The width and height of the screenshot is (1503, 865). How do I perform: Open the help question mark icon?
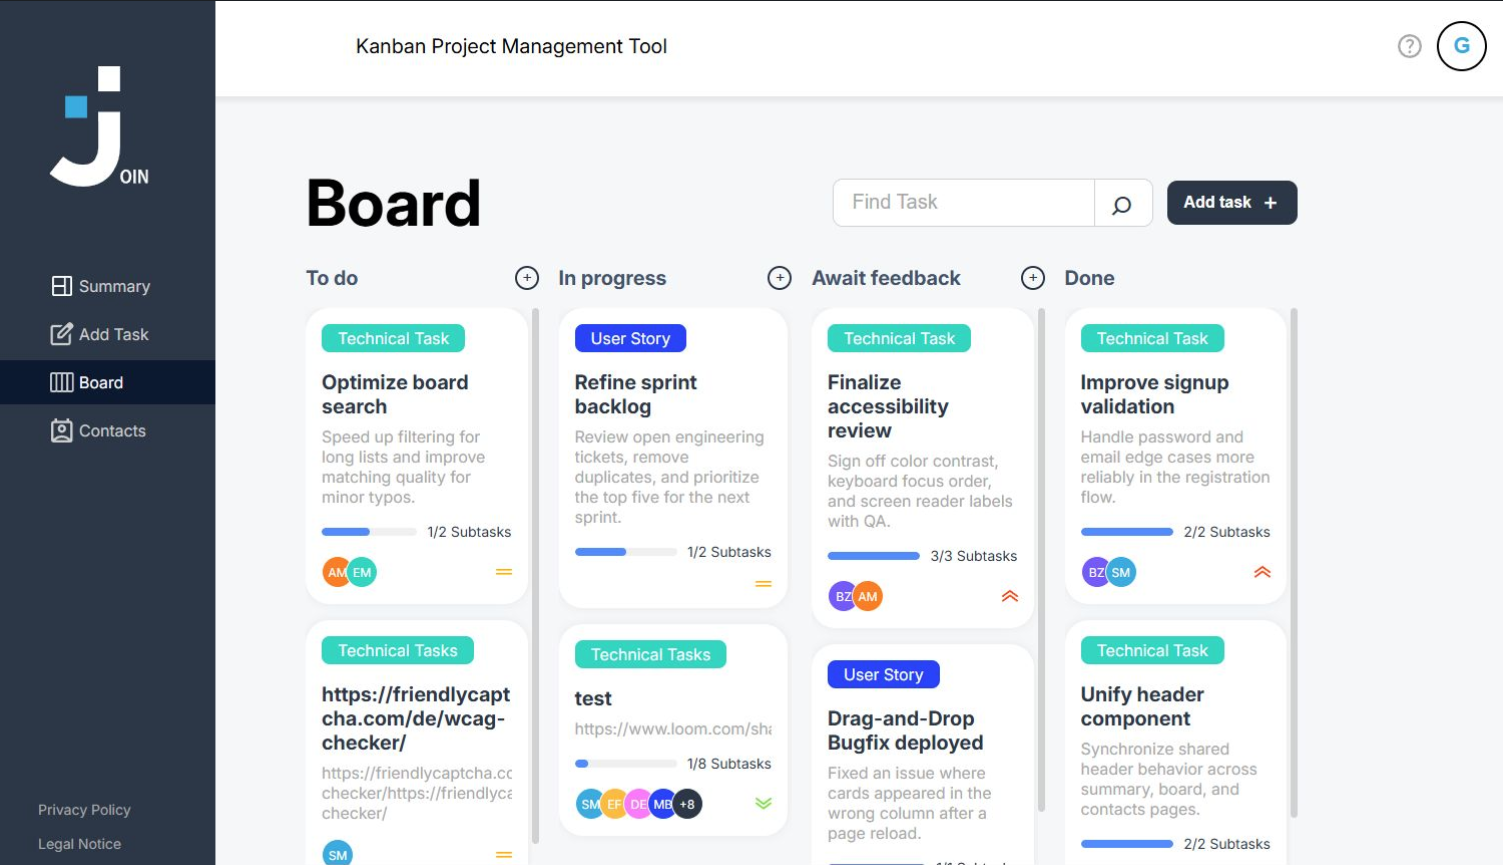click(1409, 46)
